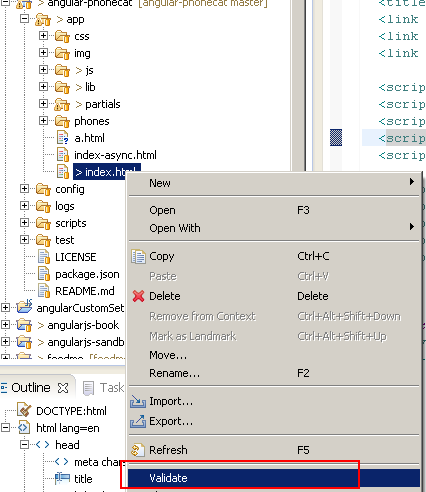The width and height of the screenshot is (426, 492).
Task: Expand the phones folder node
Action: pyautogui.click(x=43, y=120)
